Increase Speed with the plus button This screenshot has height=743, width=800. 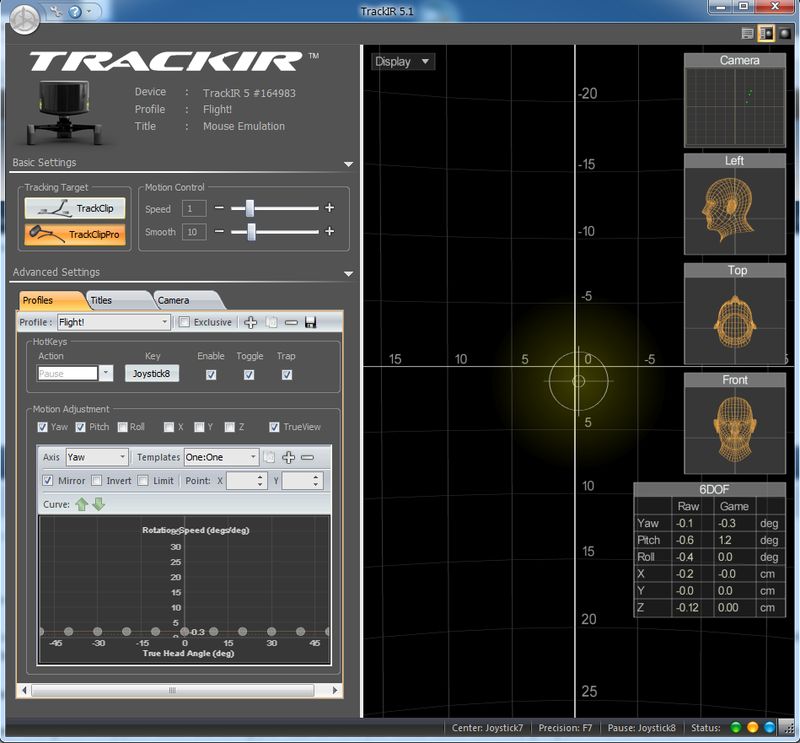[x=330, y=208]
